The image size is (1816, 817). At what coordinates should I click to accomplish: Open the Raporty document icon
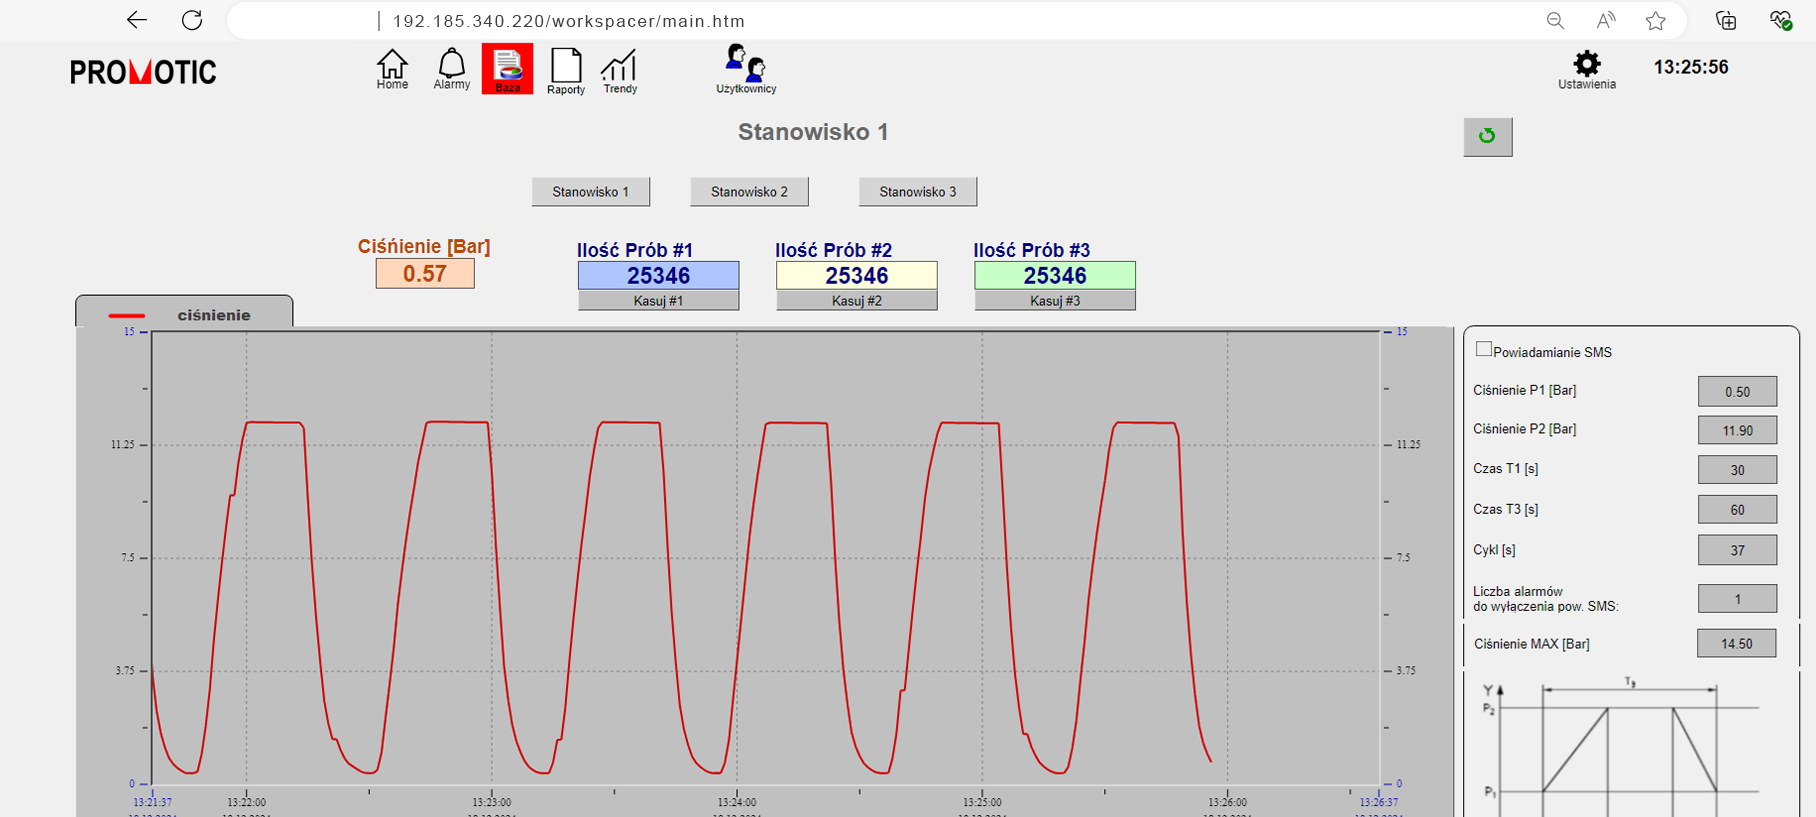click(566, 71)
